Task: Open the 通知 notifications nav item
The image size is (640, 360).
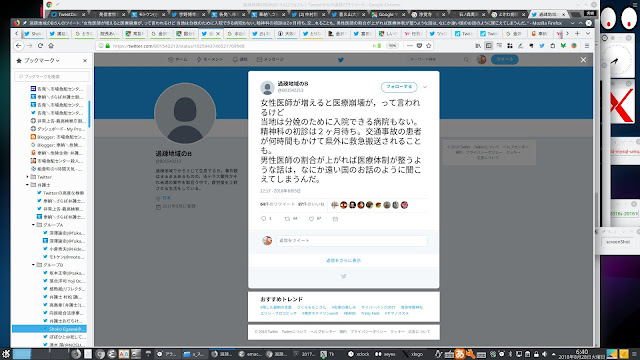Action: coord(240,60)
